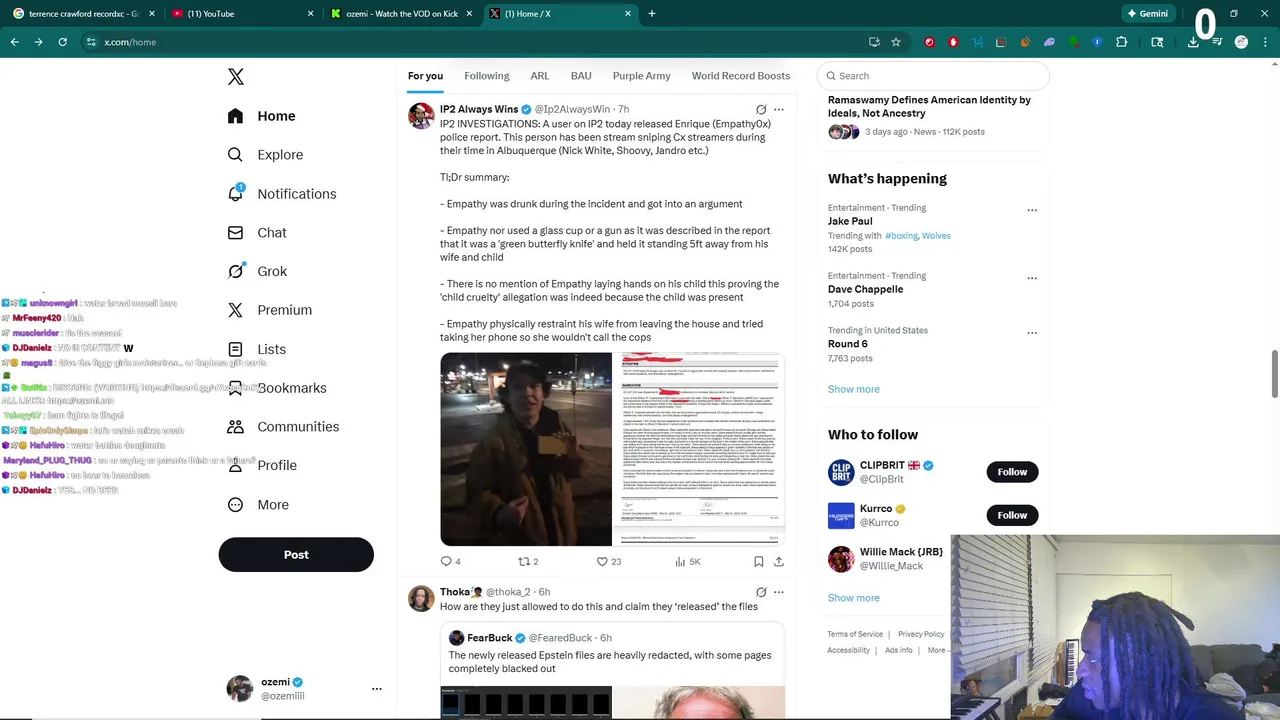Open the Terms of Service link

[x=855, y=634]
